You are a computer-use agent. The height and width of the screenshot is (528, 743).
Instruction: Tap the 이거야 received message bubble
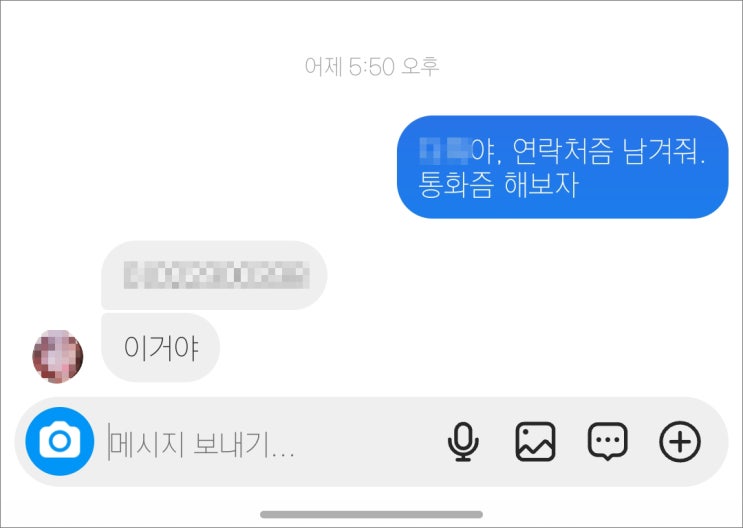[x=161, y=347]
